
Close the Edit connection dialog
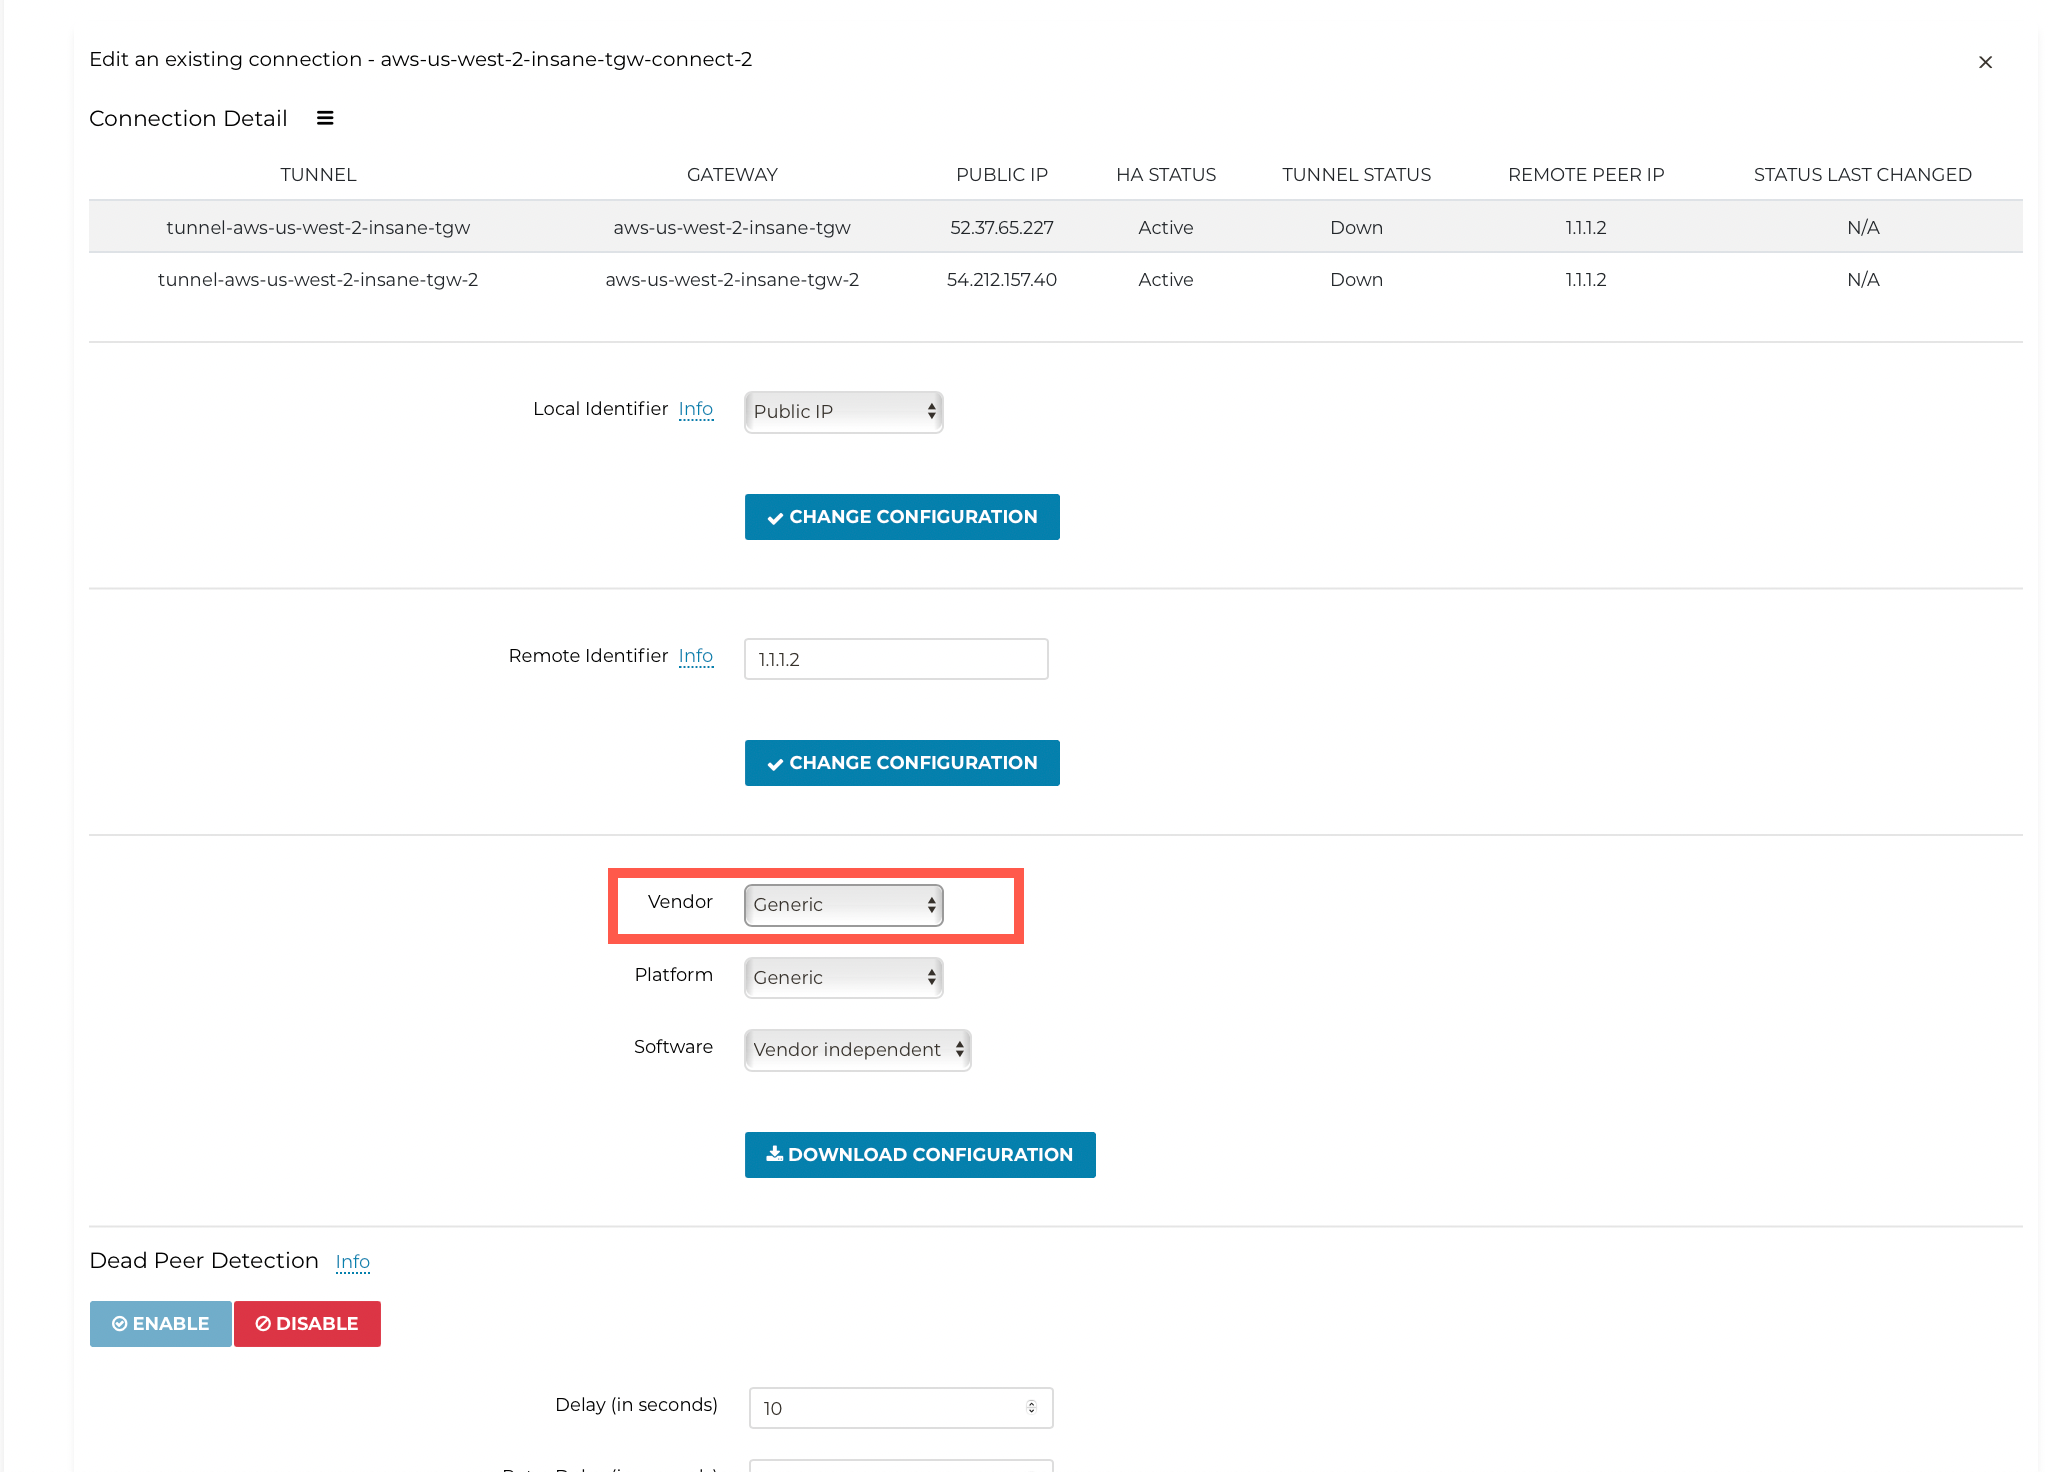(1986, 61)
